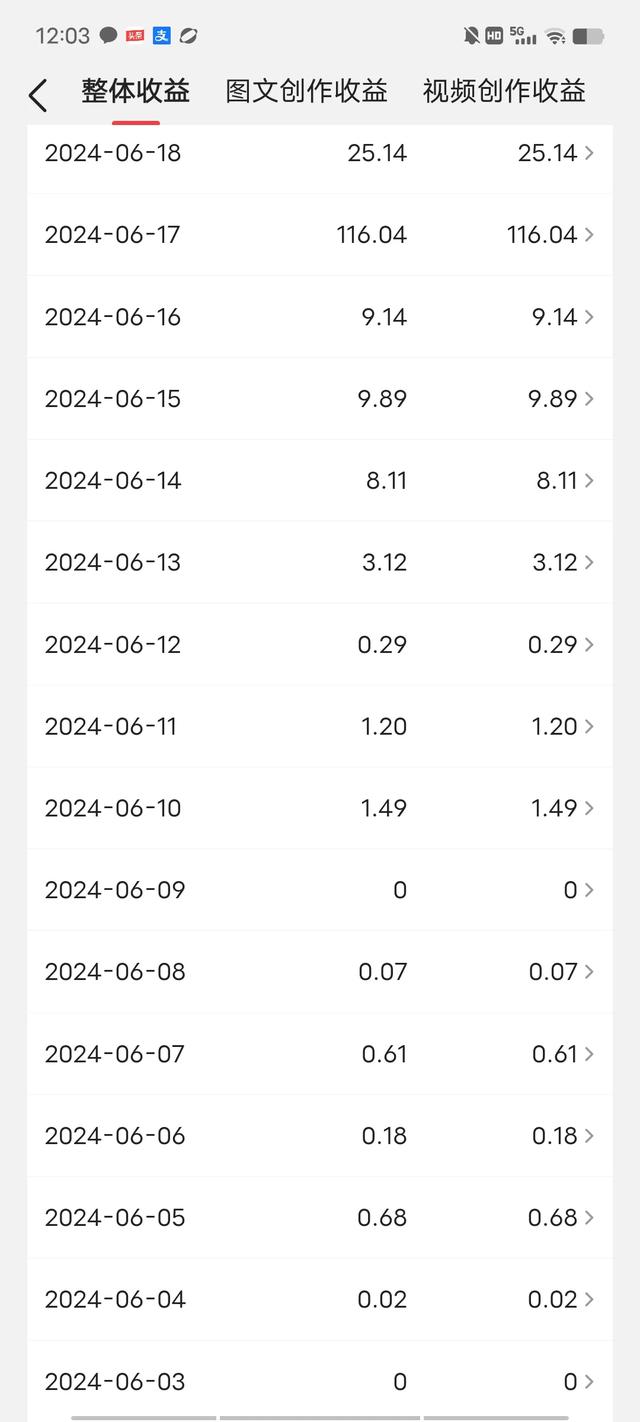
Task: Switch to 图文创作收益 tab
Action: point(306,91)
